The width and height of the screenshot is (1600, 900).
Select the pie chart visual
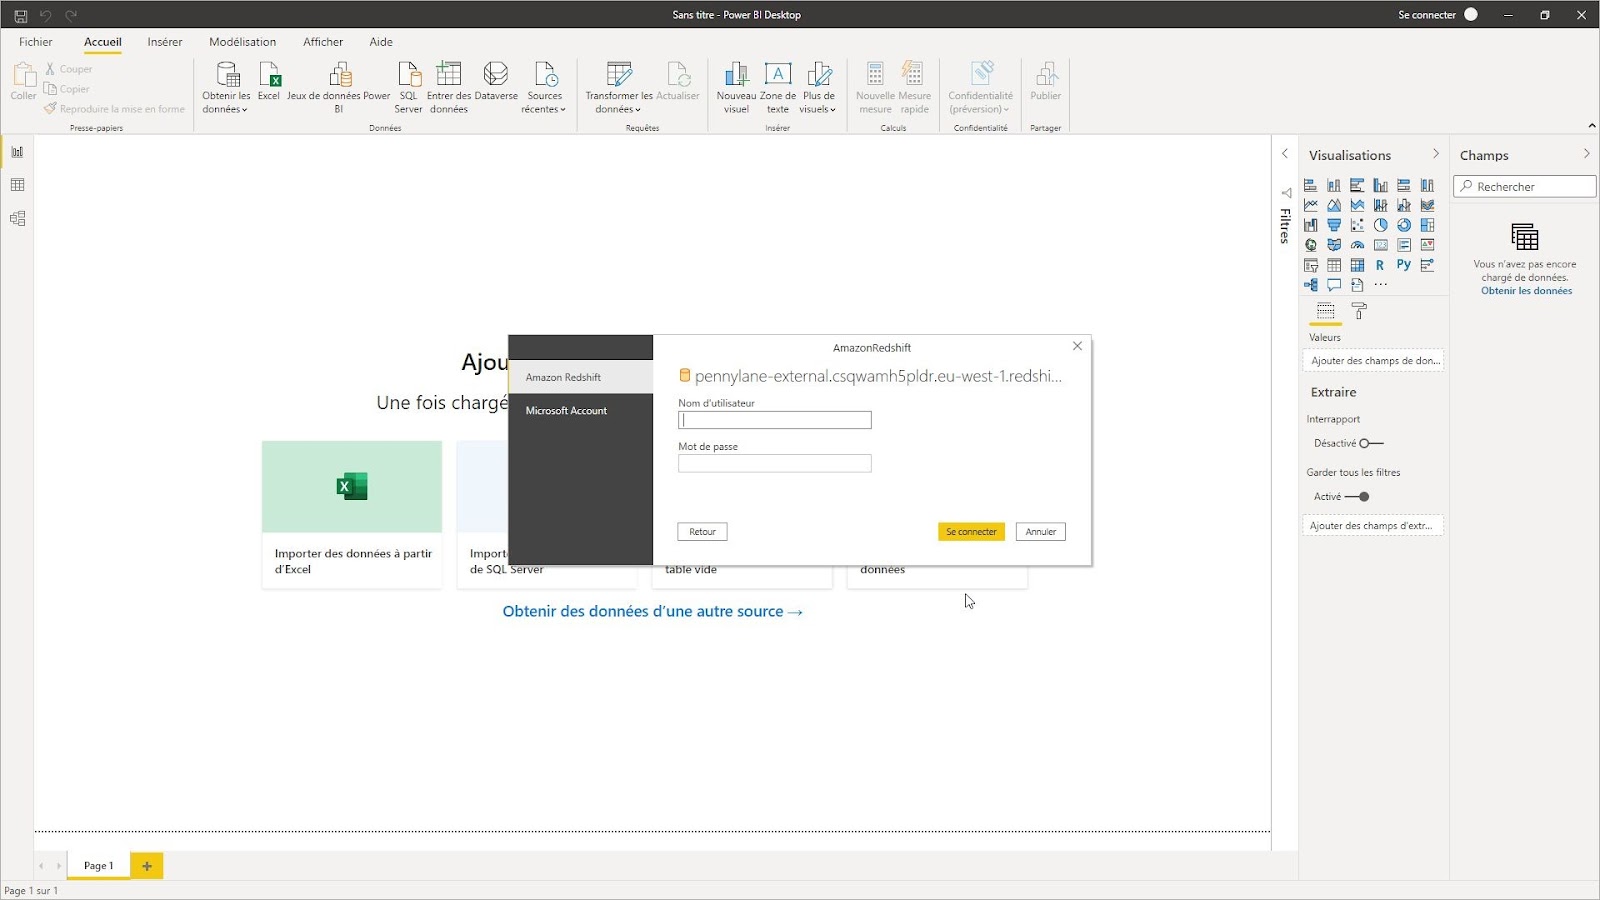1381,225
